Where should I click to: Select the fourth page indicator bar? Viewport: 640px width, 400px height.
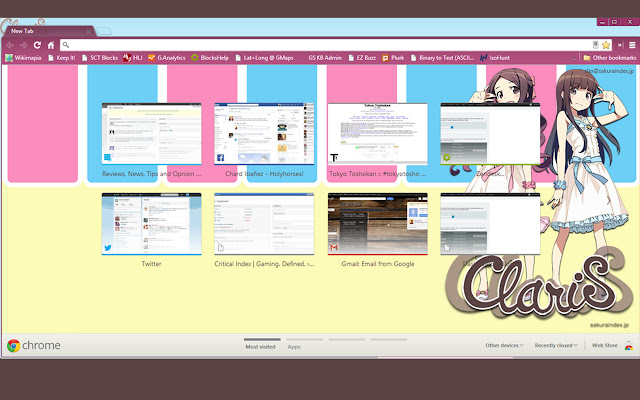pos(389,339)
